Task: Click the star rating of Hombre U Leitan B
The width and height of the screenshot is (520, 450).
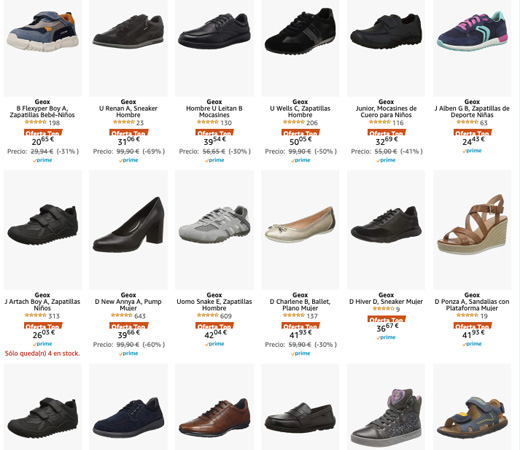Action: click(208, 122)
